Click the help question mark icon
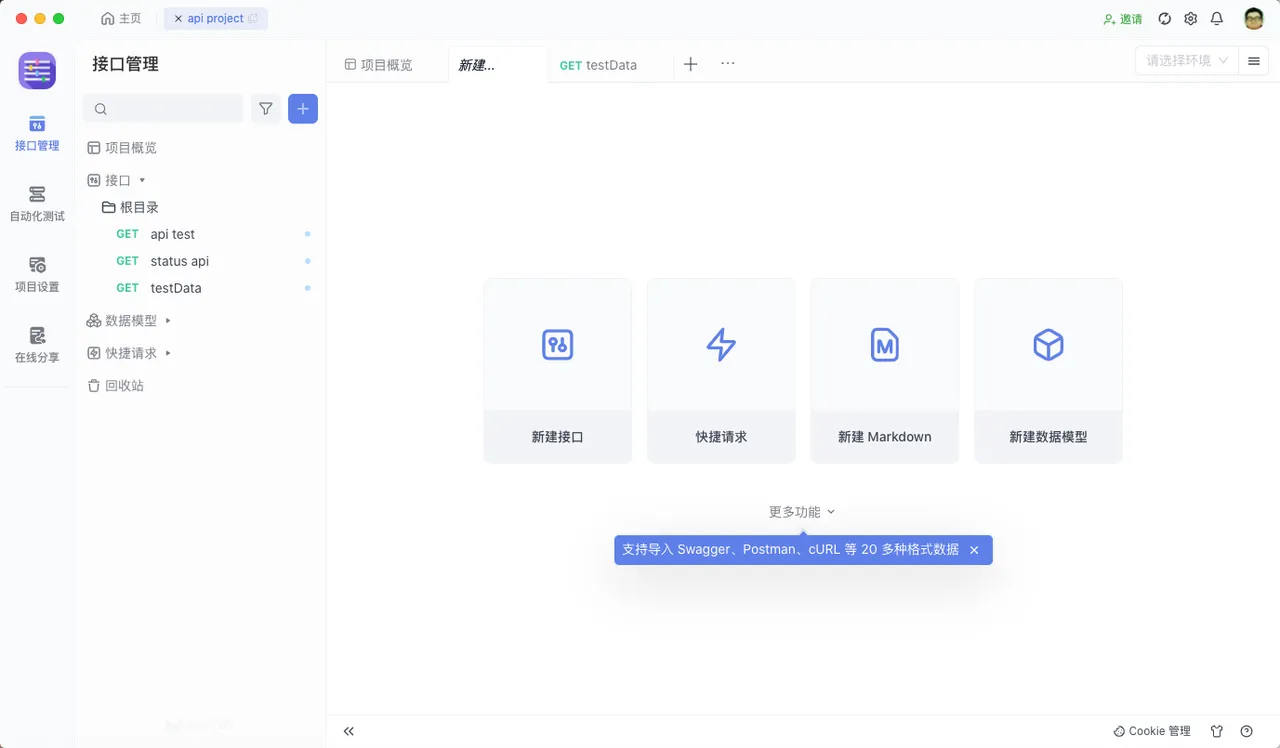The image size is (1280, 748). point(1246,731)
